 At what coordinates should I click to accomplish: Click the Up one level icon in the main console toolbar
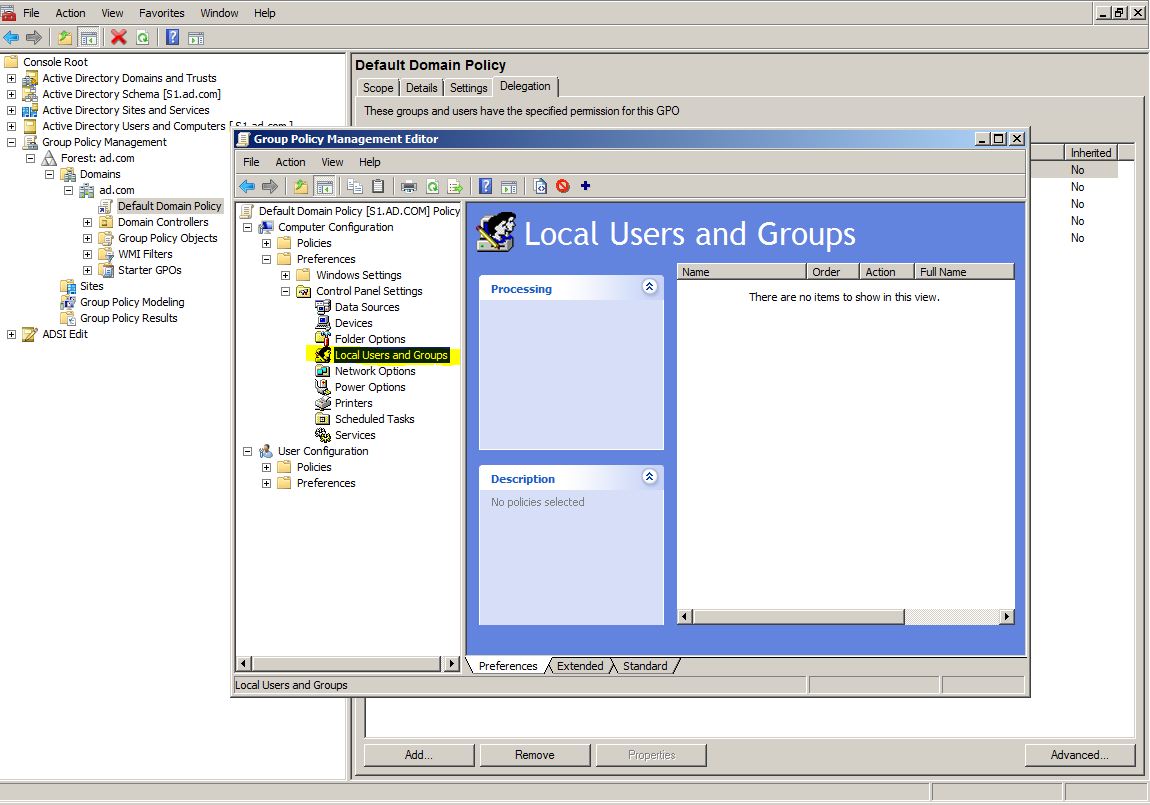click(65, 37)
